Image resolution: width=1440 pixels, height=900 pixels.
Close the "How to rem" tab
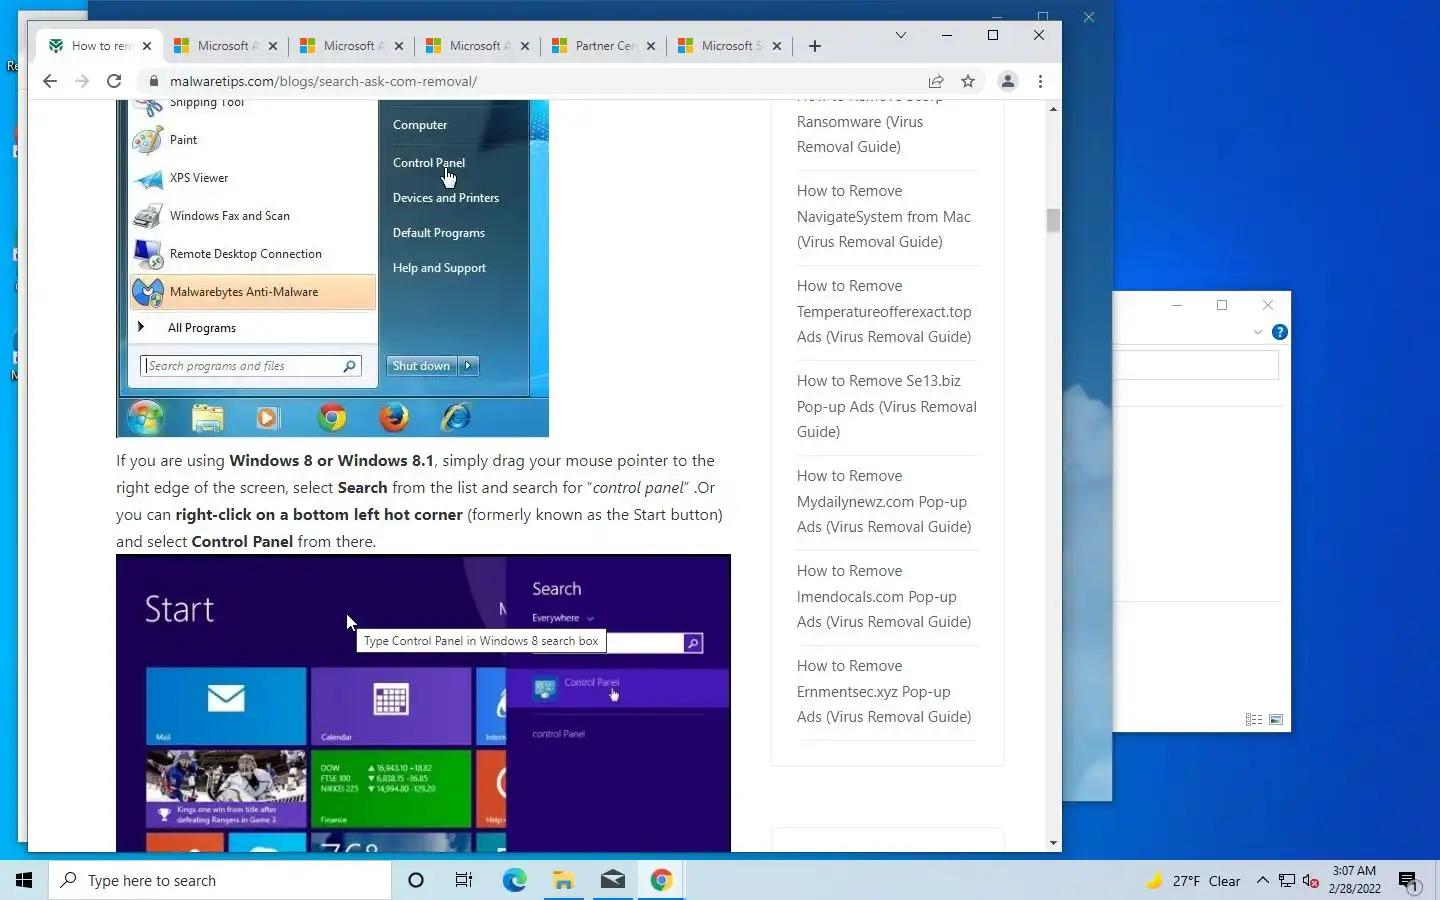[x=147, y=46]
